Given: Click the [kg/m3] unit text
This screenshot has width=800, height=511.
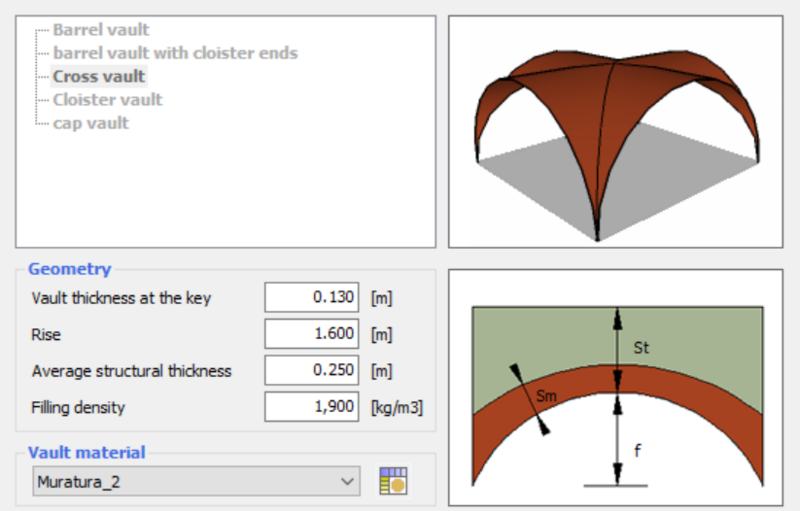Looking at the screenshot, I should pos(397,407).
